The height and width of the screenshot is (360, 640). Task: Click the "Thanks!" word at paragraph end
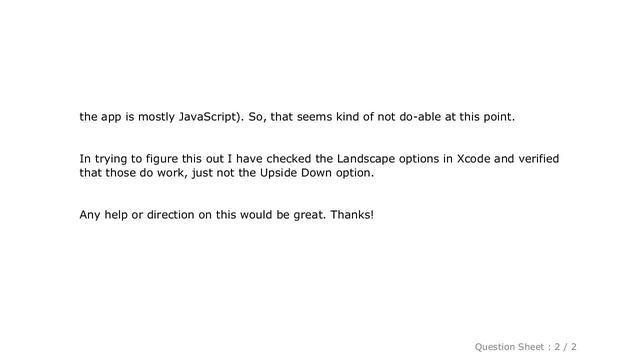coord(352,214)
